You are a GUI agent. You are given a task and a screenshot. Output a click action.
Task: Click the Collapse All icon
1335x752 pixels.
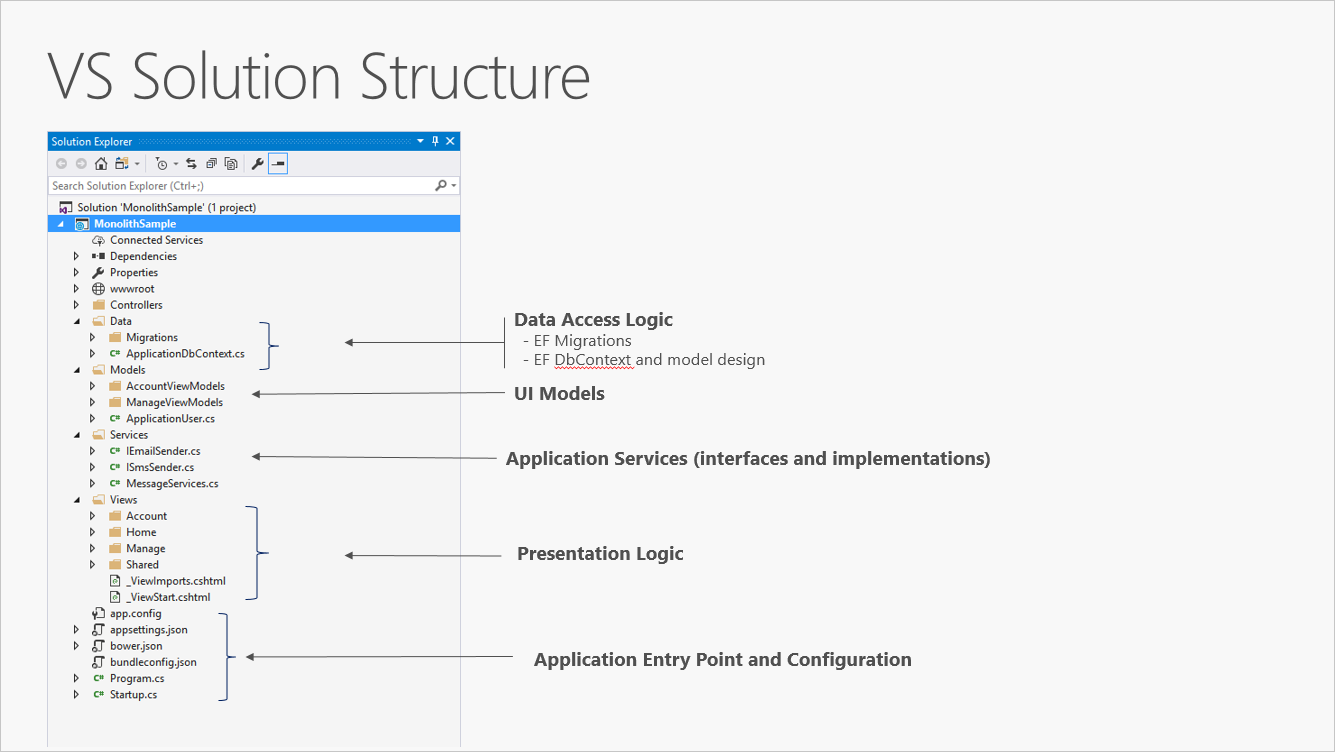pyautogui.click(x=212, y=163)
